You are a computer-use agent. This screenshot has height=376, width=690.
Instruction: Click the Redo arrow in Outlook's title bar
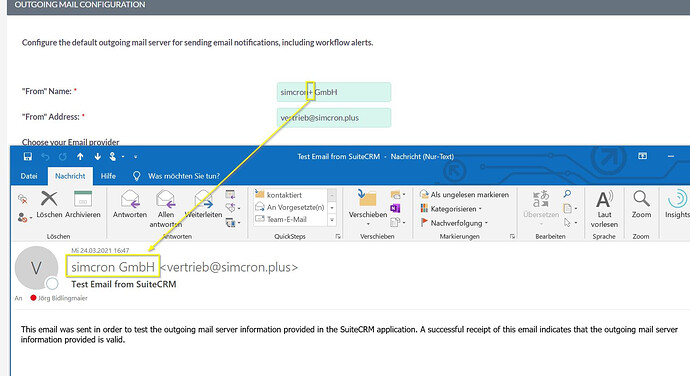[x=62, y=157]
